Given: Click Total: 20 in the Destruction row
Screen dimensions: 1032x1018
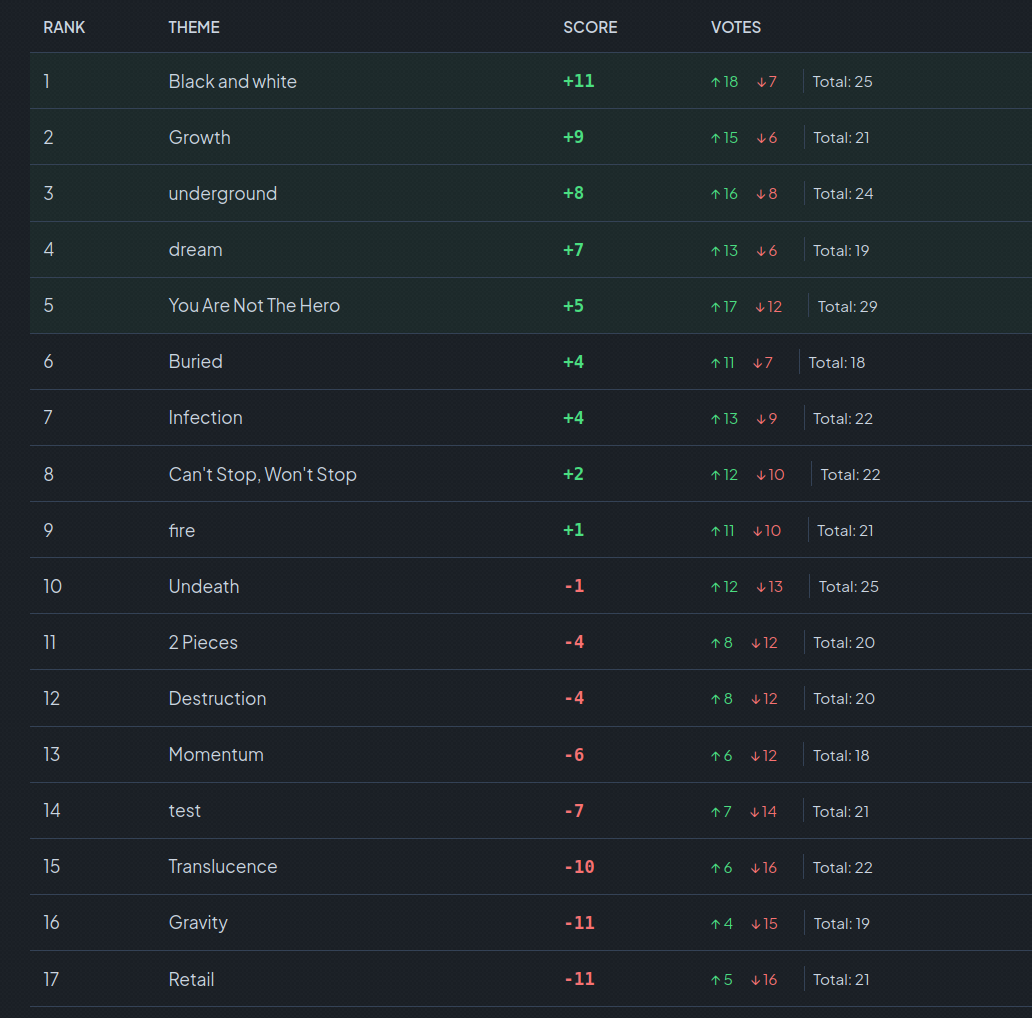Looking at the screenshot, I should 844,699.
